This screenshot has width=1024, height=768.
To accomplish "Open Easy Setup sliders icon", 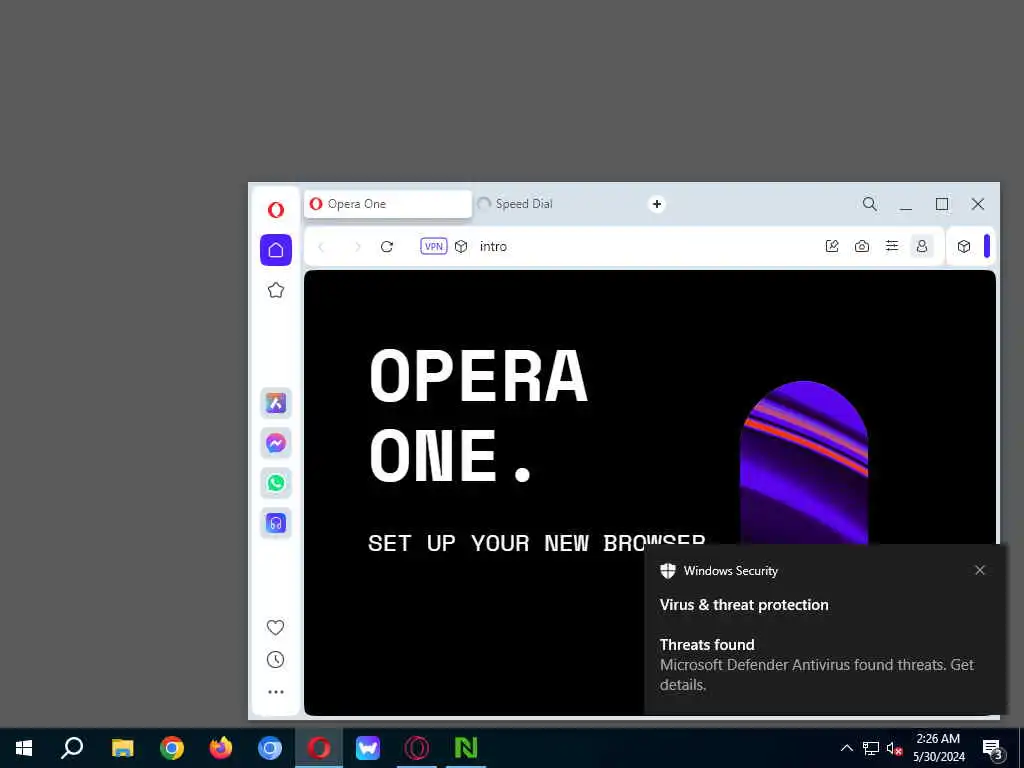I will 891,246.
